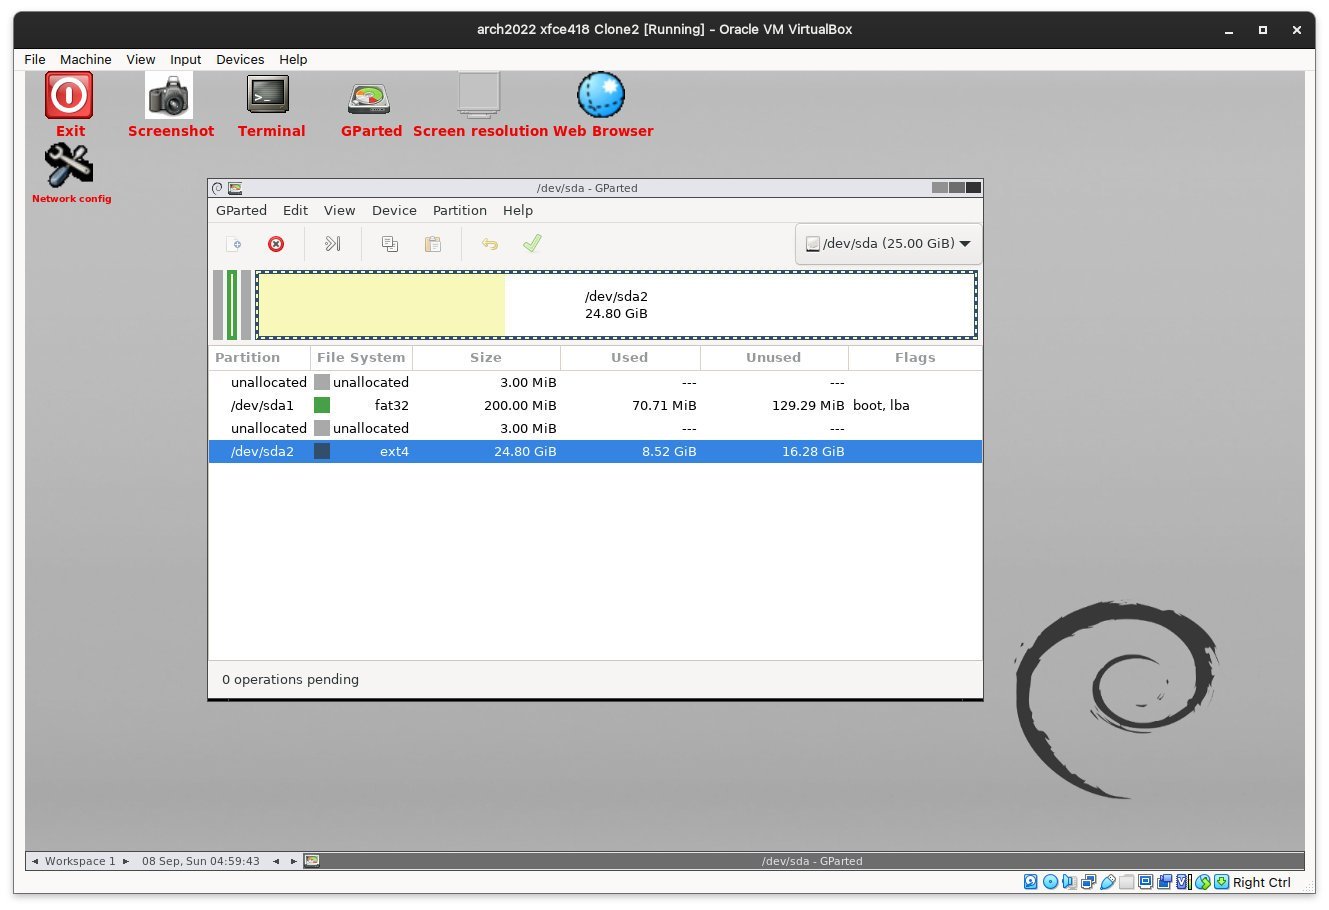Click the VirtualBox shared folders status icon

click(1126, 882)
